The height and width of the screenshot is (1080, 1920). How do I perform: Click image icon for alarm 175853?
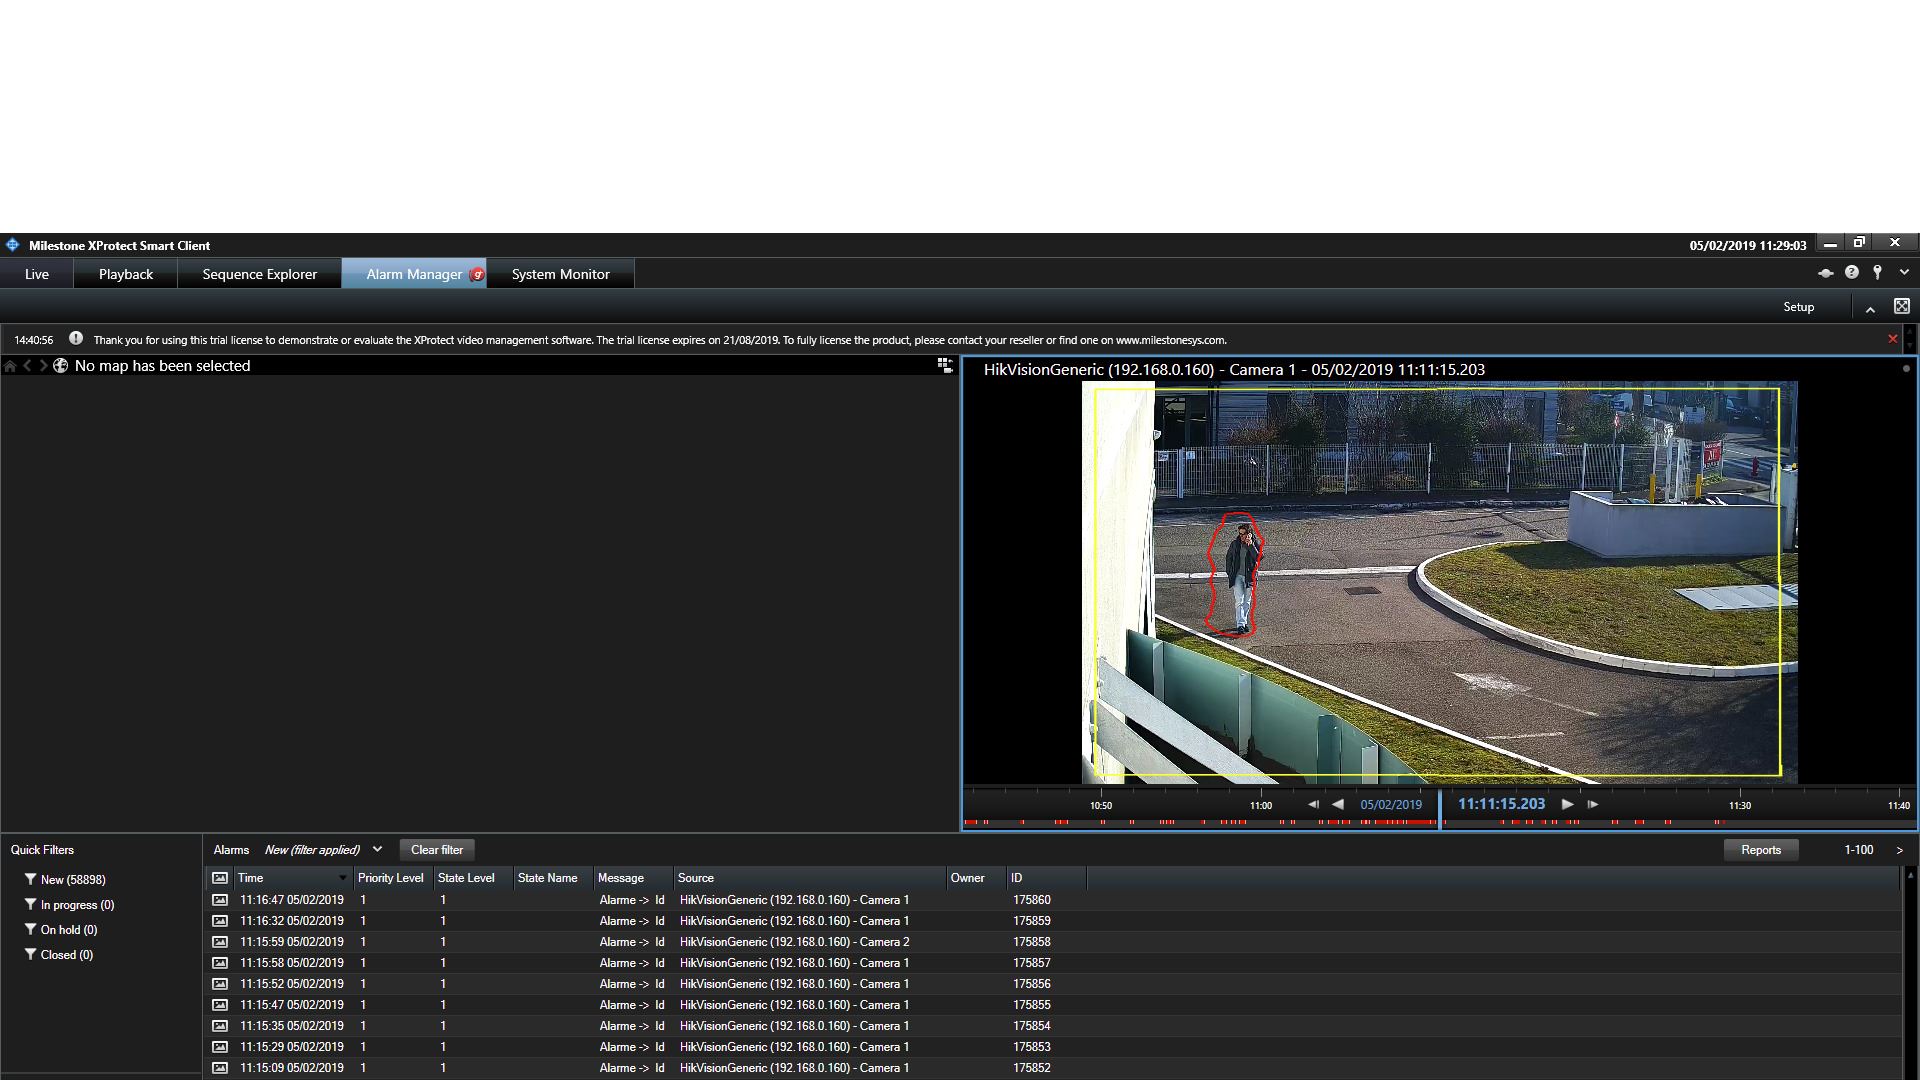click(x=220, y=1047)
